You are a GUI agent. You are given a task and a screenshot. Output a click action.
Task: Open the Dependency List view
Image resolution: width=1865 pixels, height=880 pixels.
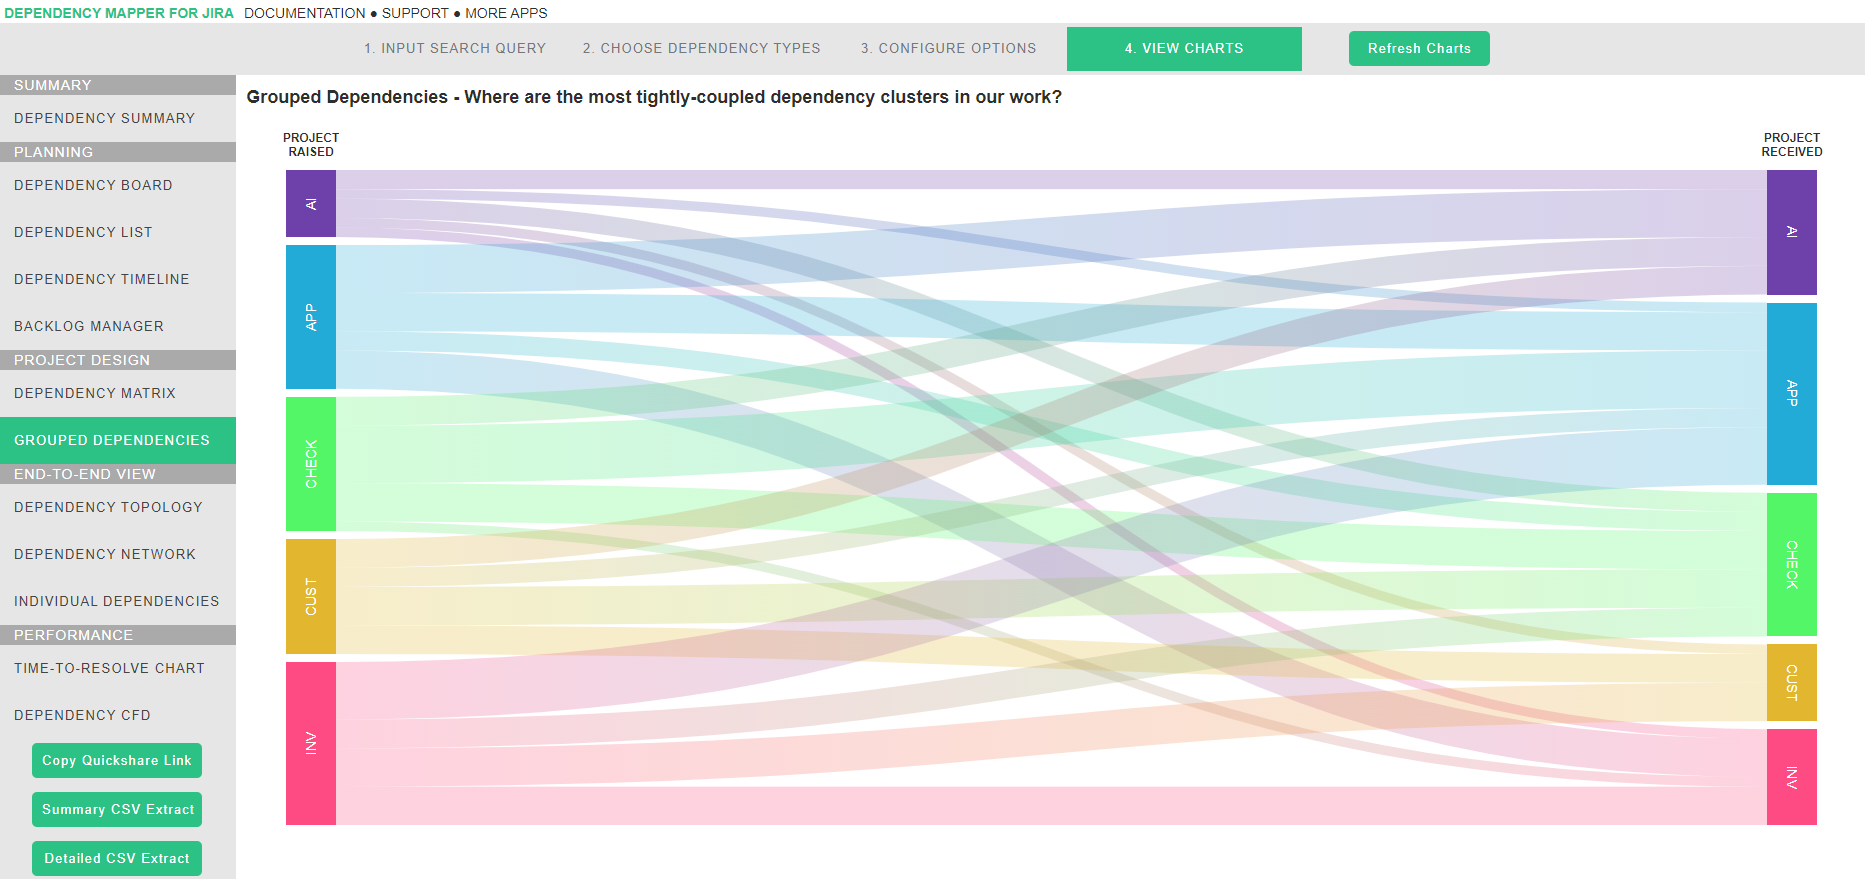pos(118,232)
